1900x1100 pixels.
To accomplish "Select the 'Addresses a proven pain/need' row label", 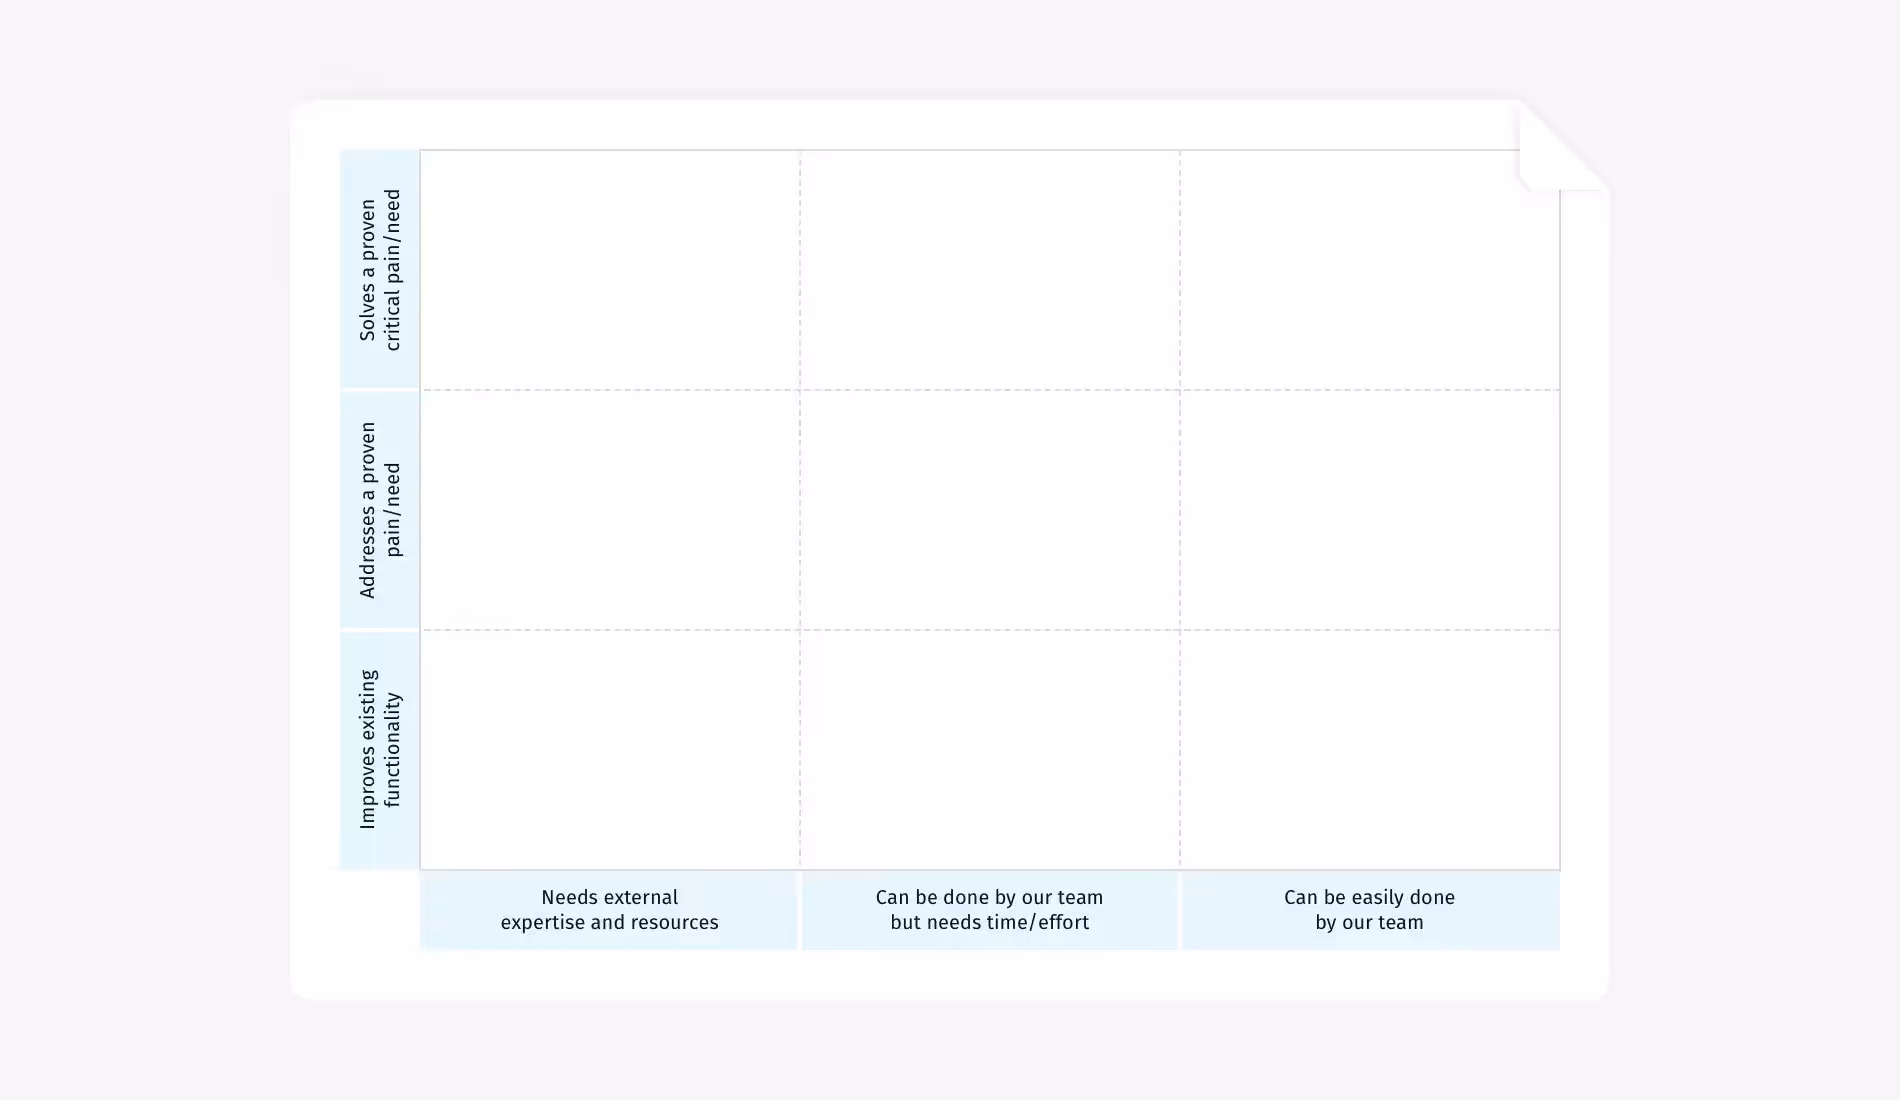I will [379, 510].
